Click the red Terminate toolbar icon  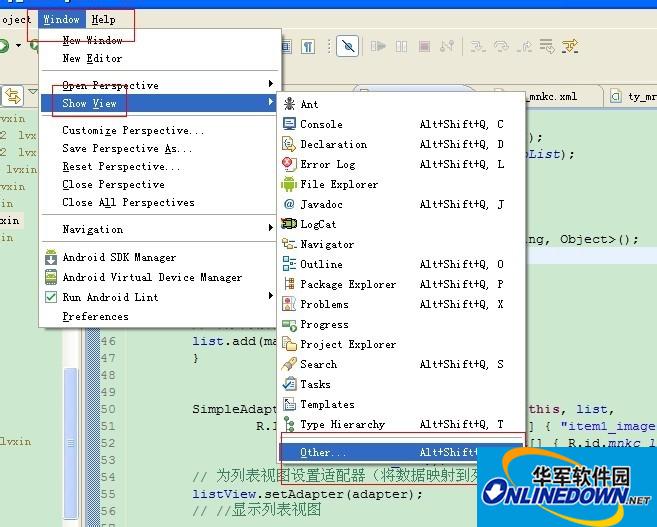coord(424,46)
